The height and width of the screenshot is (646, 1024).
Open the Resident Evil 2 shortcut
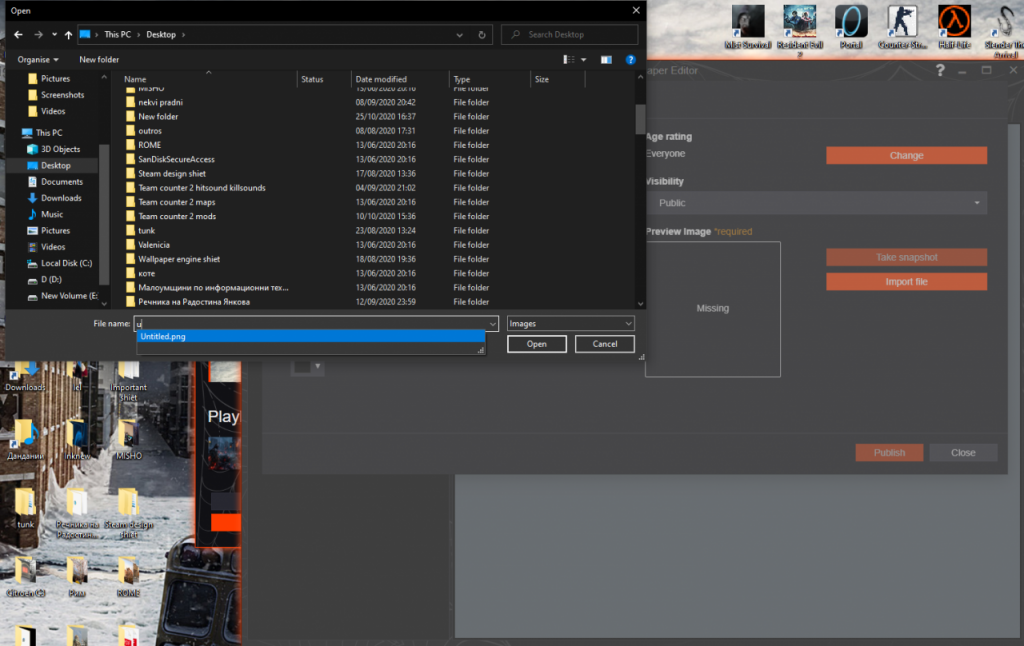[x=800, y=22]
